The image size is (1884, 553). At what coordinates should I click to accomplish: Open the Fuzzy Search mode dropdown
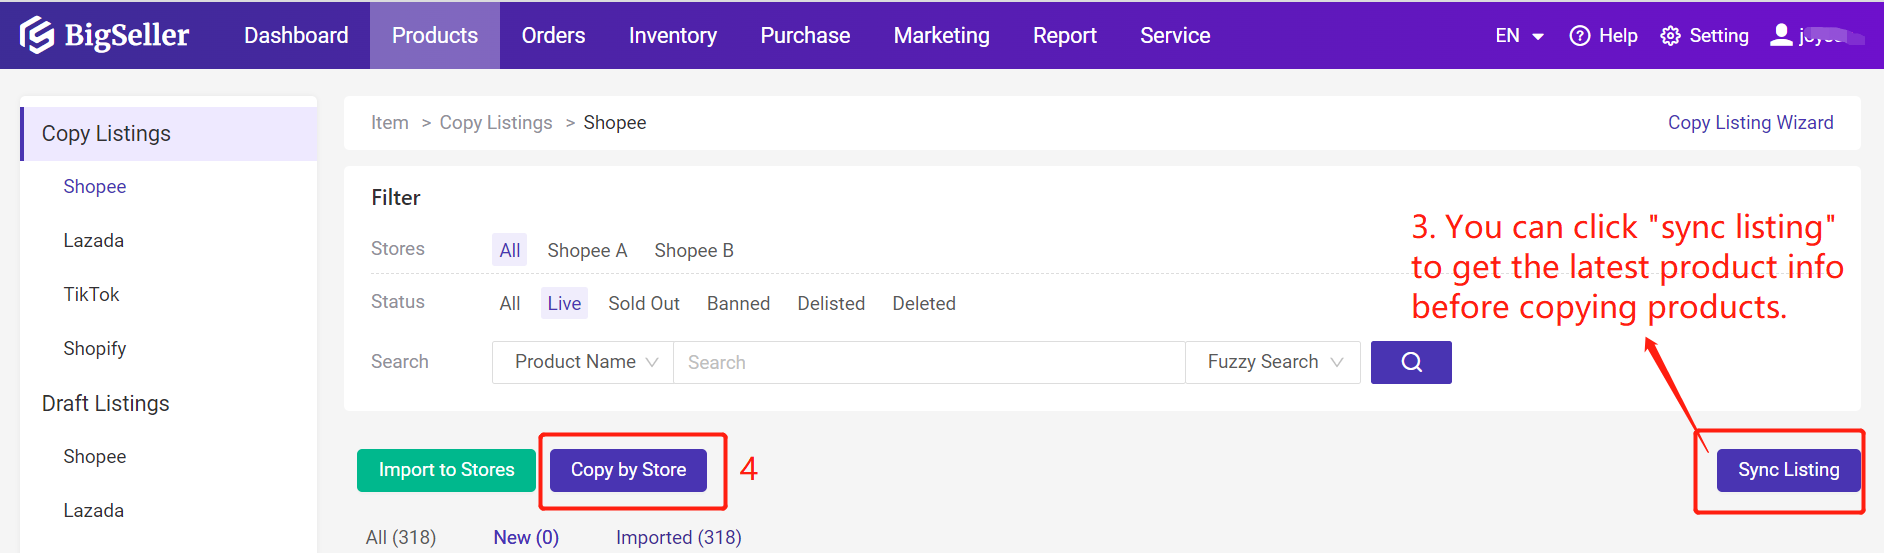pos(1273,362)
